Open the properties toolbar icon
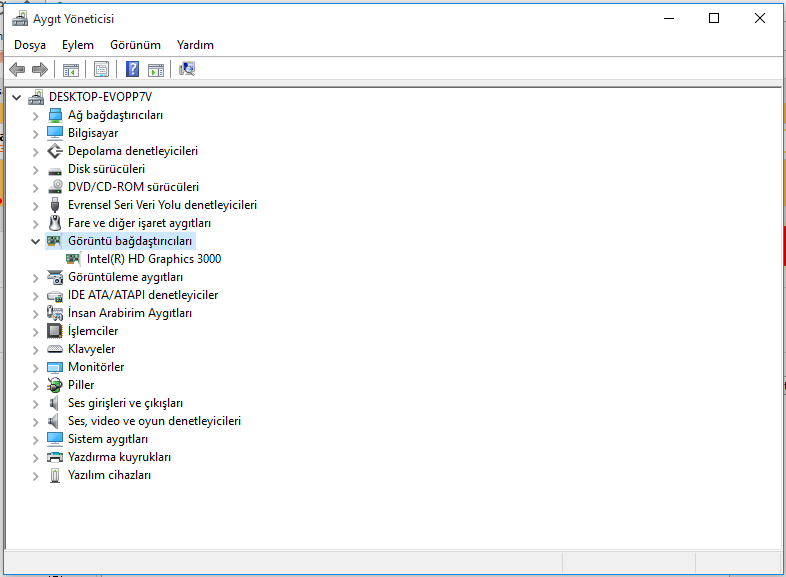Viewport: 786px width, 577px height. [101, 69]
